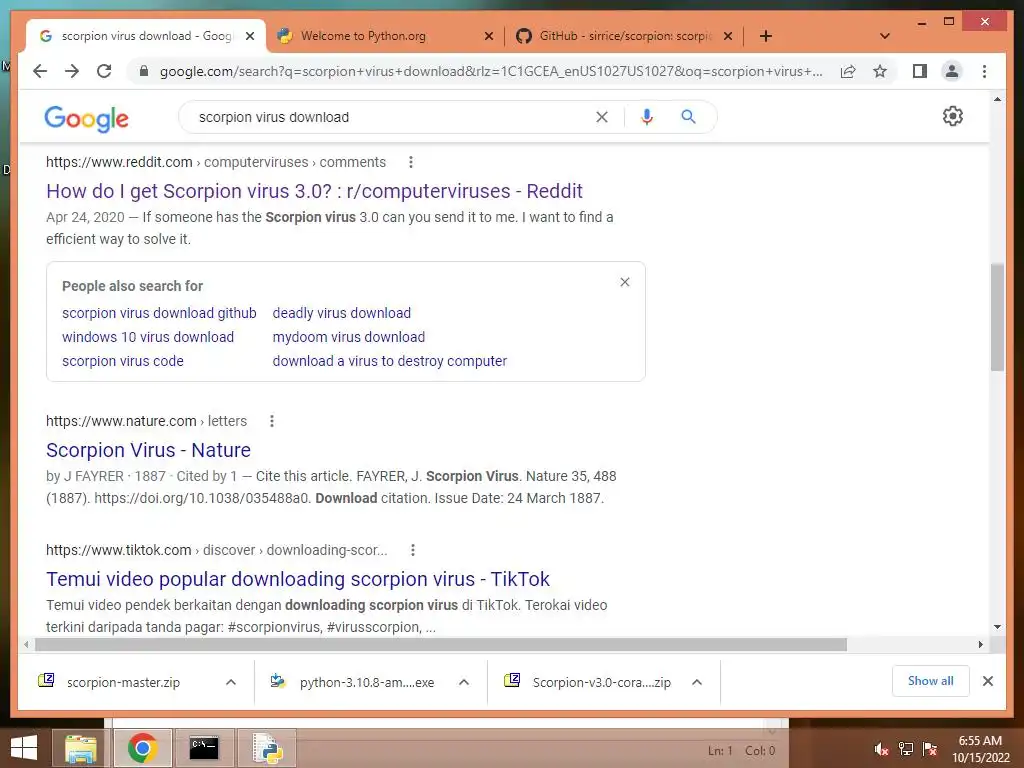Open the scorpion-master.zip downloaded file

pyautogui.click(x=123, y=682)
